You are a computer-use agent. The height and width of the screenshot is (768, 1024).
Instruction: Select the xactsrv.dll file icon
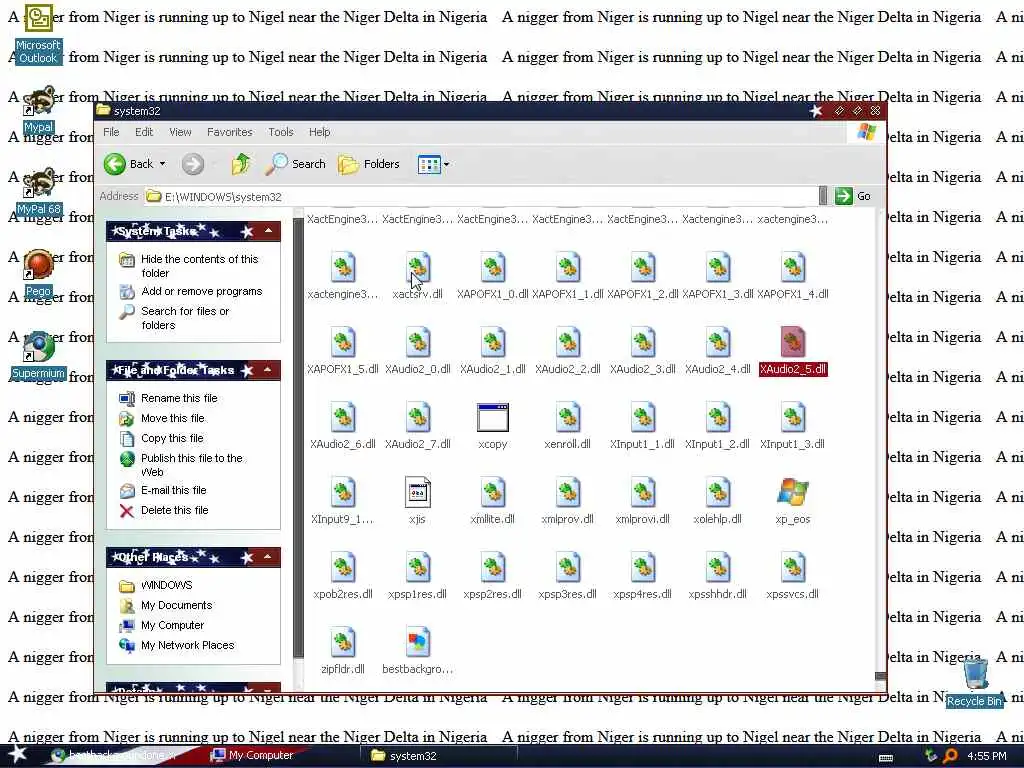[x=417, y=267]
